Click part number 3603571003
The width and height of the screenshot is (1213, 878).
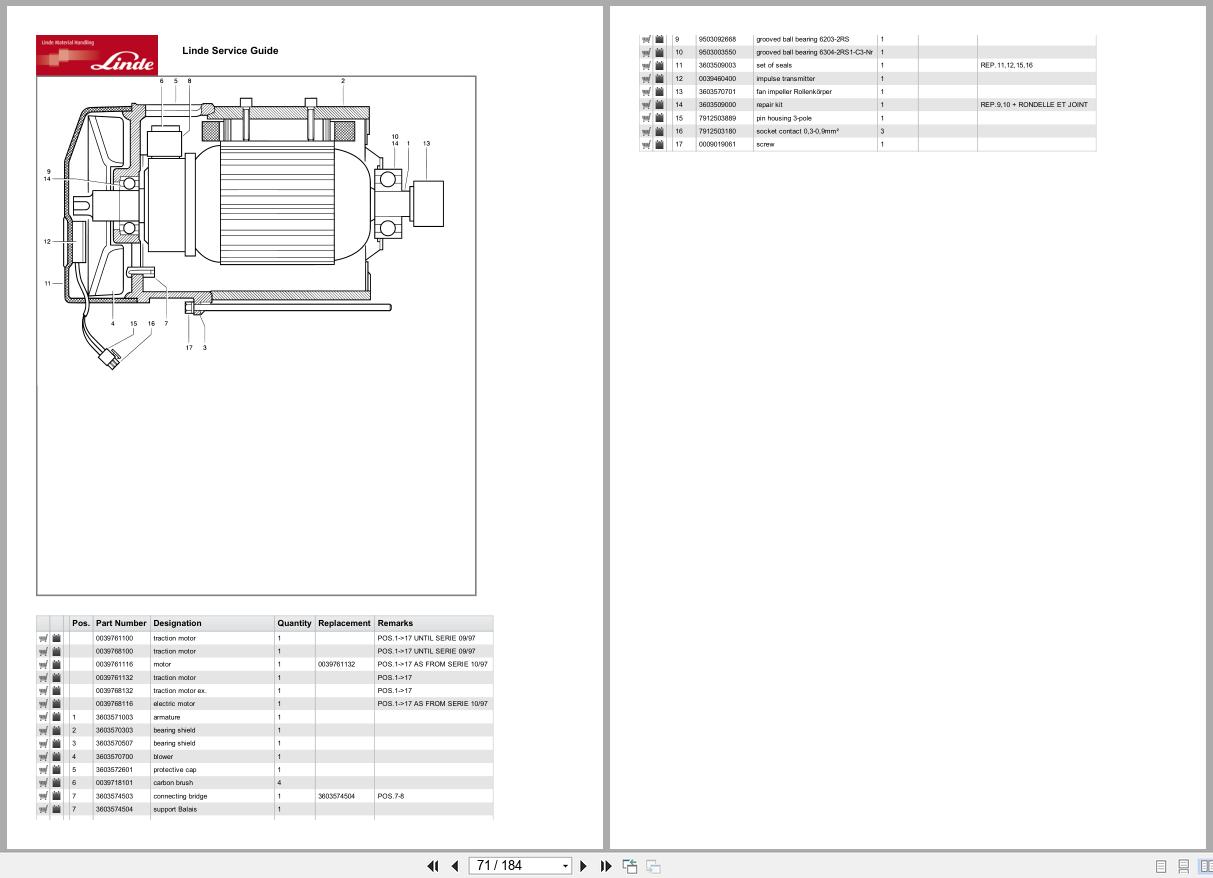(x=114, y=717)
